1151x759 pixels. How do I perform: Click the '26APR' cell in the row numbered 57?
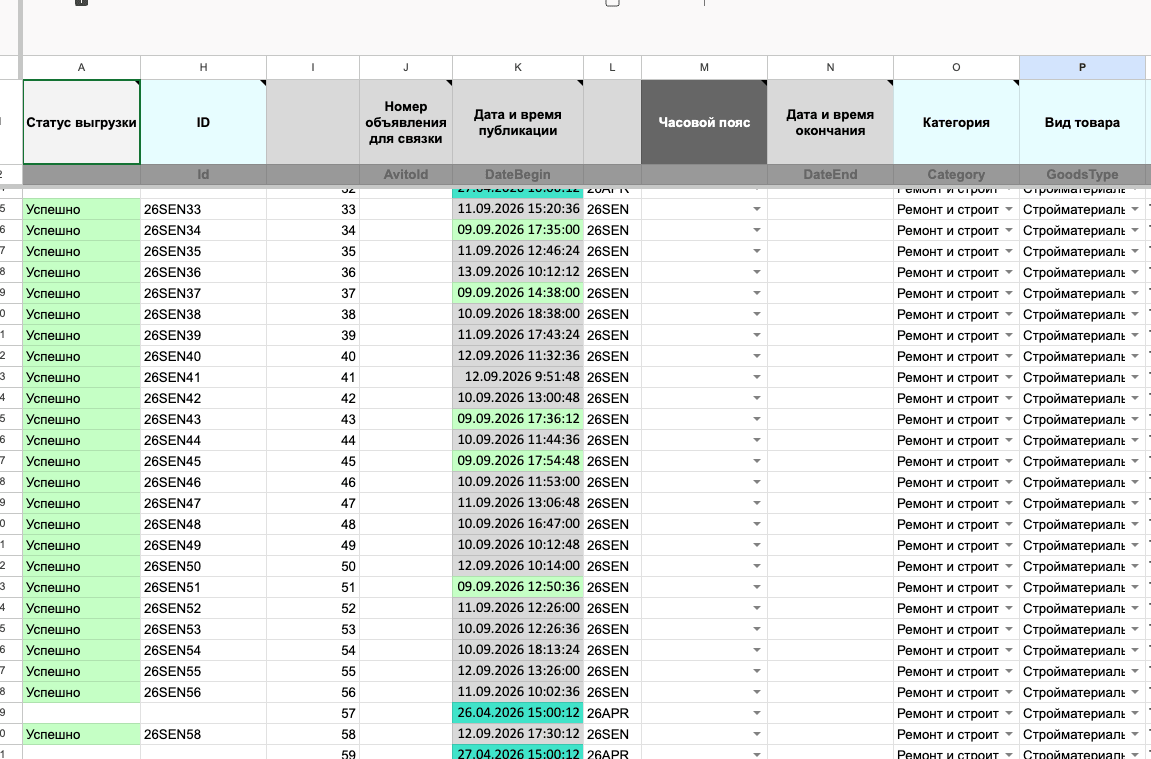click(612, 713)
